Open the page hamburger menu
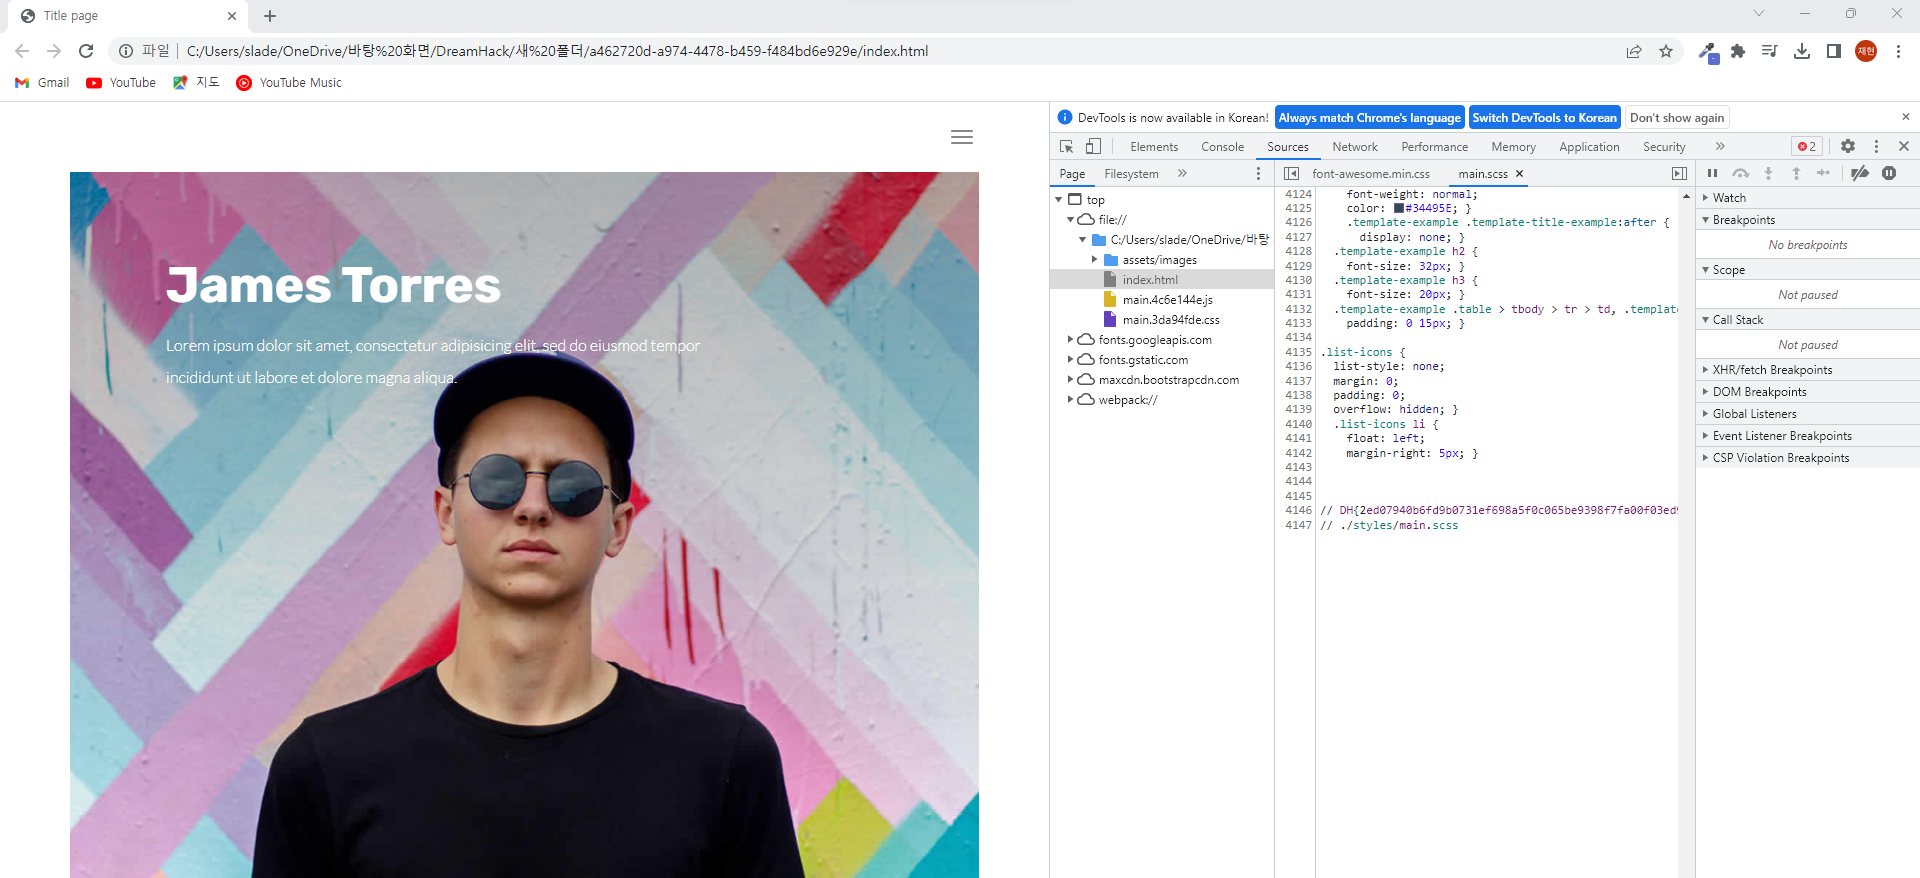This screenshot has height=878, width=1920. [962, 137]
